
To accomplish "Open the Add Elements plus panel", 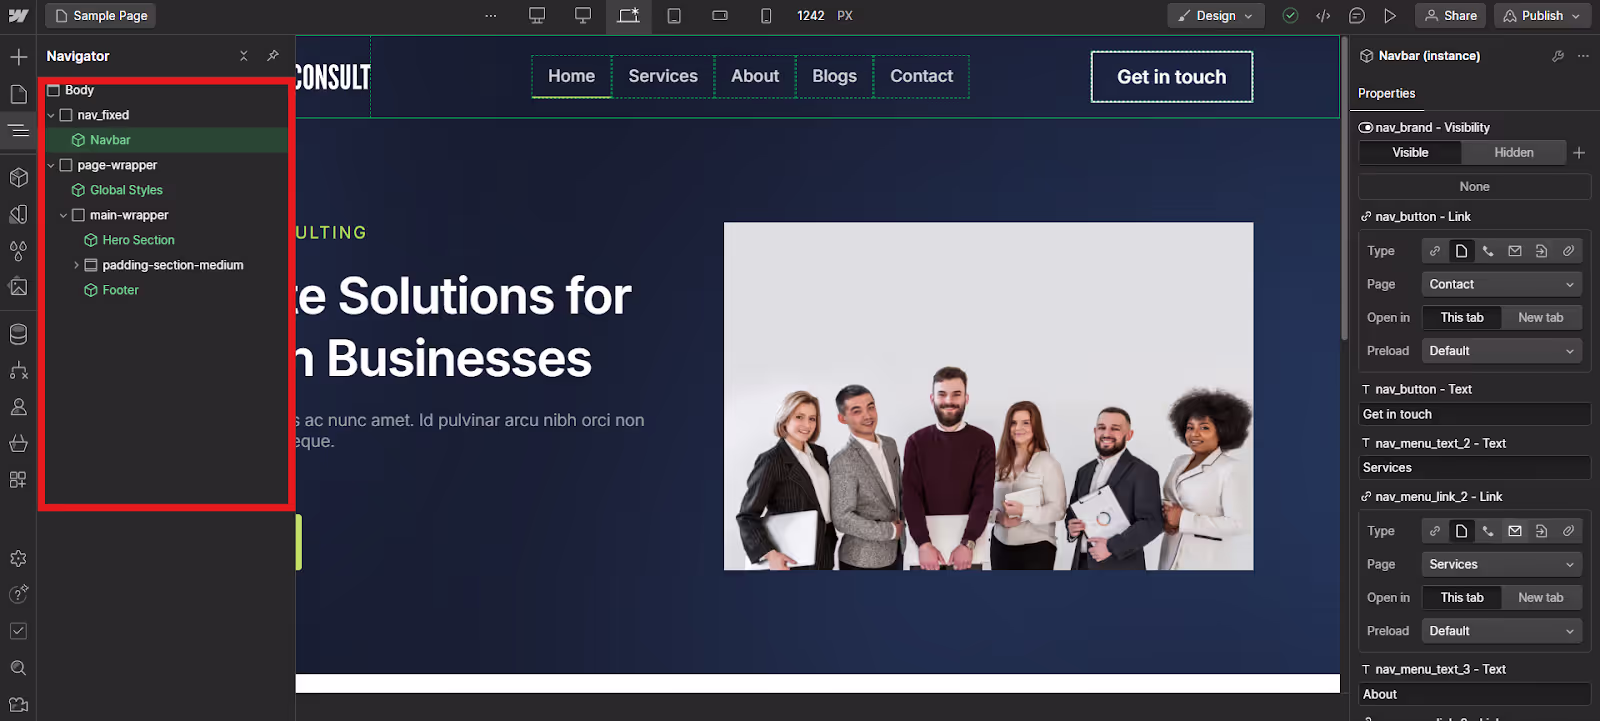I will (x=18, y=57).
